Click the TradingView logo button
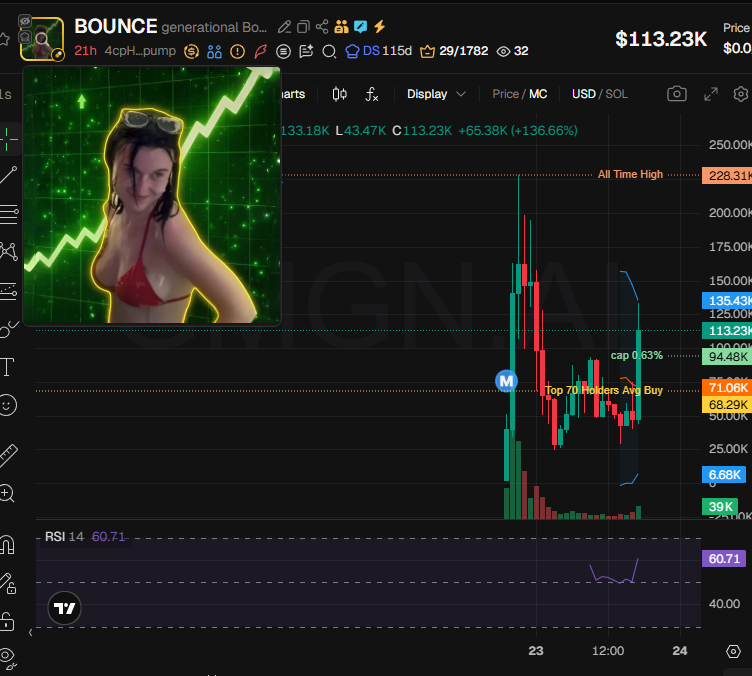Viewport: 752px width, 676px height. pyautogui.click(x=64, y=608)
